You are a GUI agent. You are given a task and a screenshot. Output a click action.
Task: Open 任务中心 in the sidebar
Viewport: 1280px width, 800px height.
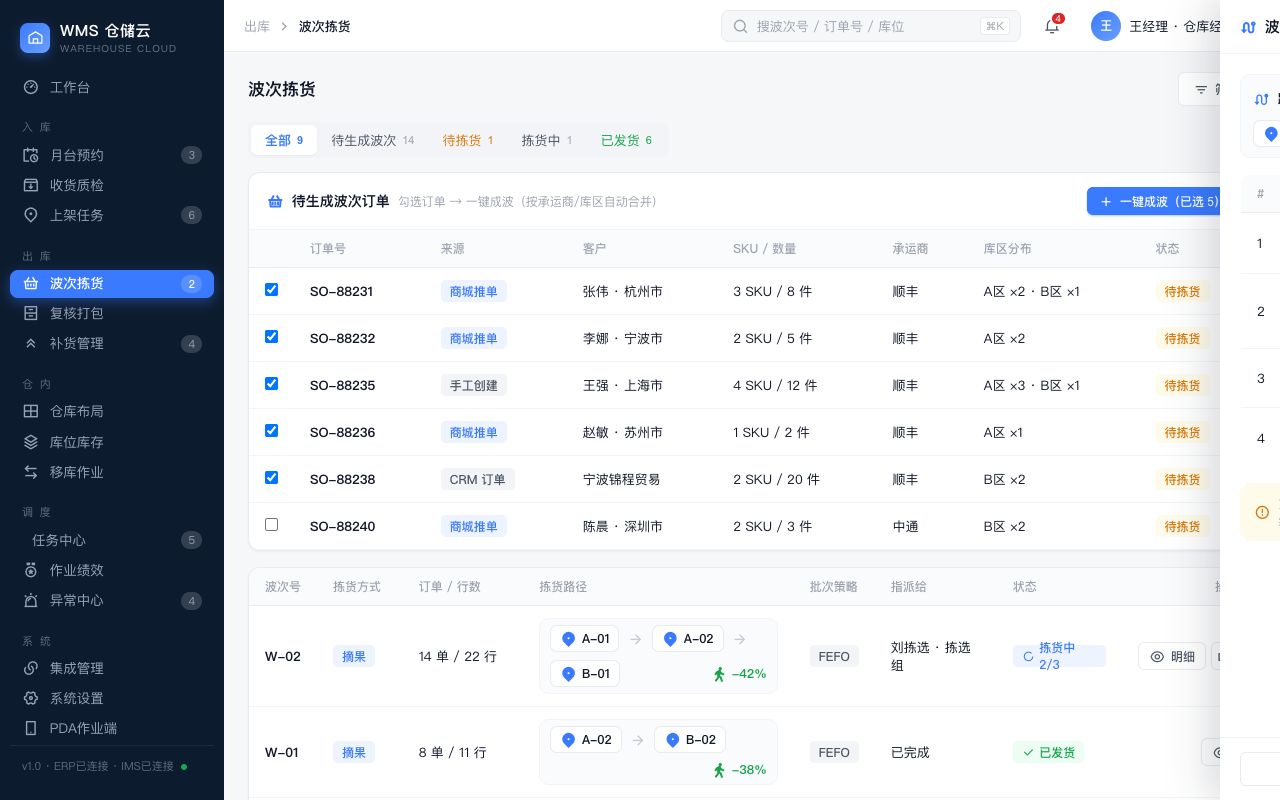click(x=112, y=540)
